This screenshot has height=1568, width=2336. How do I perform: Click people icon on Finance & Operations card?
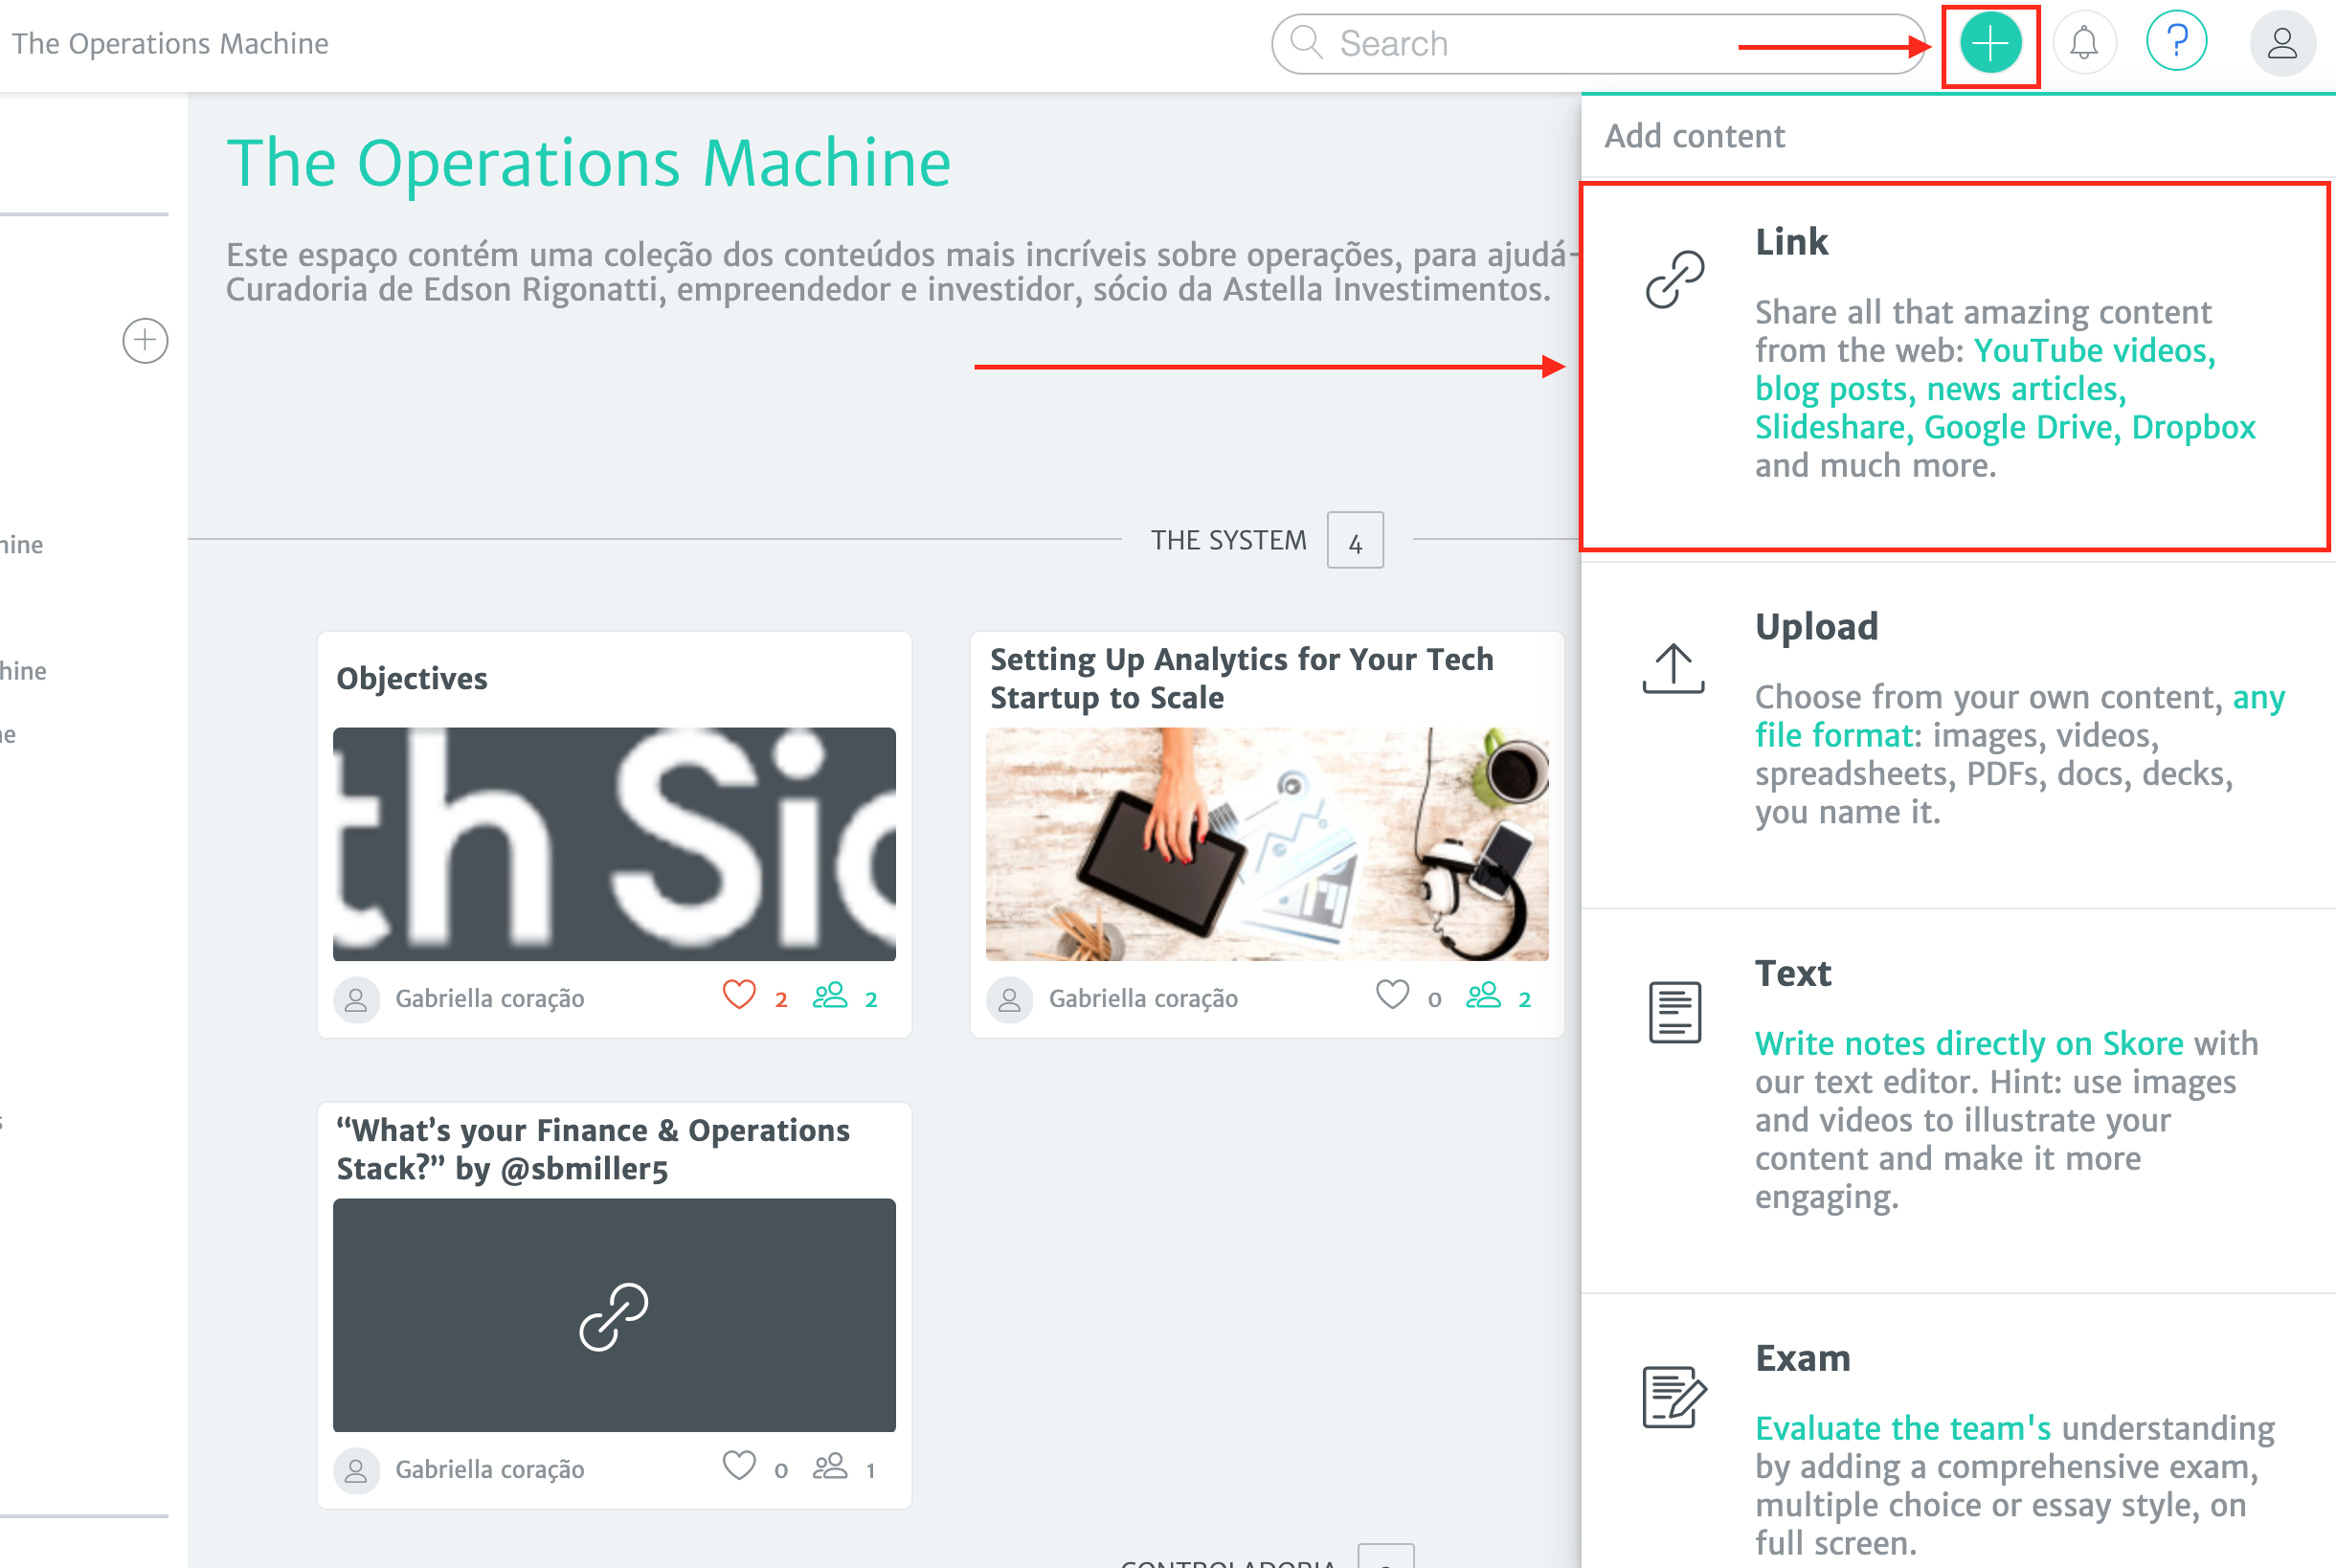(x=830, y=1466)
